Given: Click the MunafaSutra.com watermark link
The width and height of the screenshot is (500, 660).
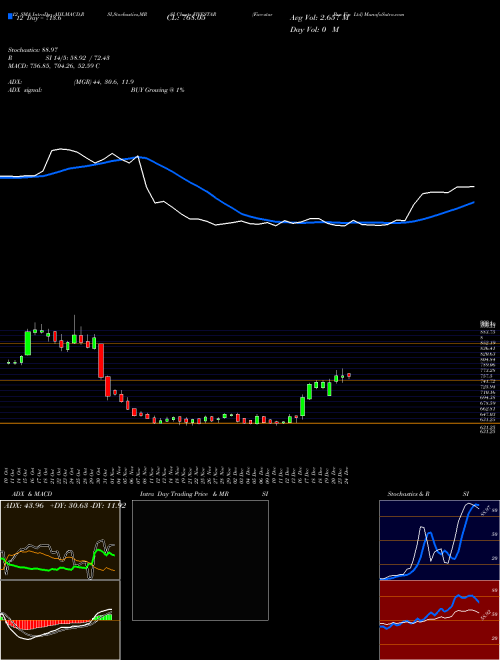Looking at the screenshot, I should pyautogui.click(x=383, y=14).
